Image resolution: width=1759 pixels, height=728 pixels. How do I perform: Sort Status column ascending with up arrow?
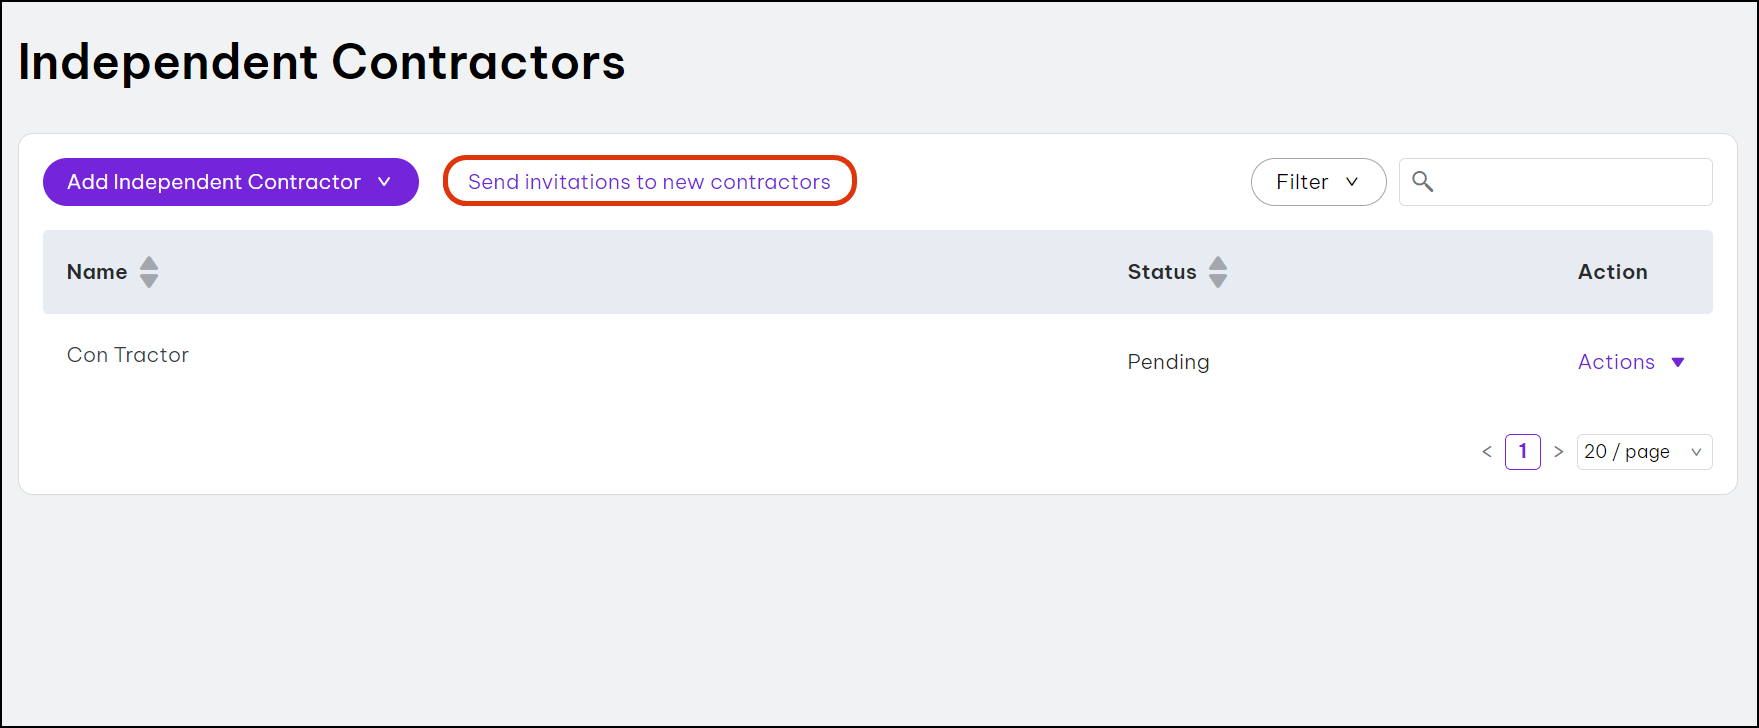click(1217, 264)
